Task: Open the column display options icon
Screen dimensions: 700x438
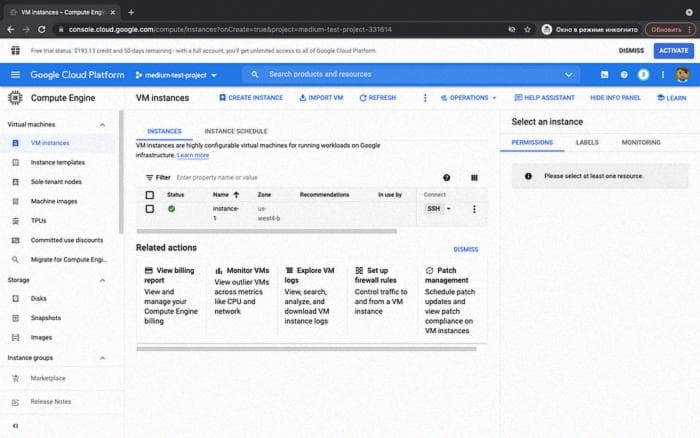Action: click(x=474, y=178)
